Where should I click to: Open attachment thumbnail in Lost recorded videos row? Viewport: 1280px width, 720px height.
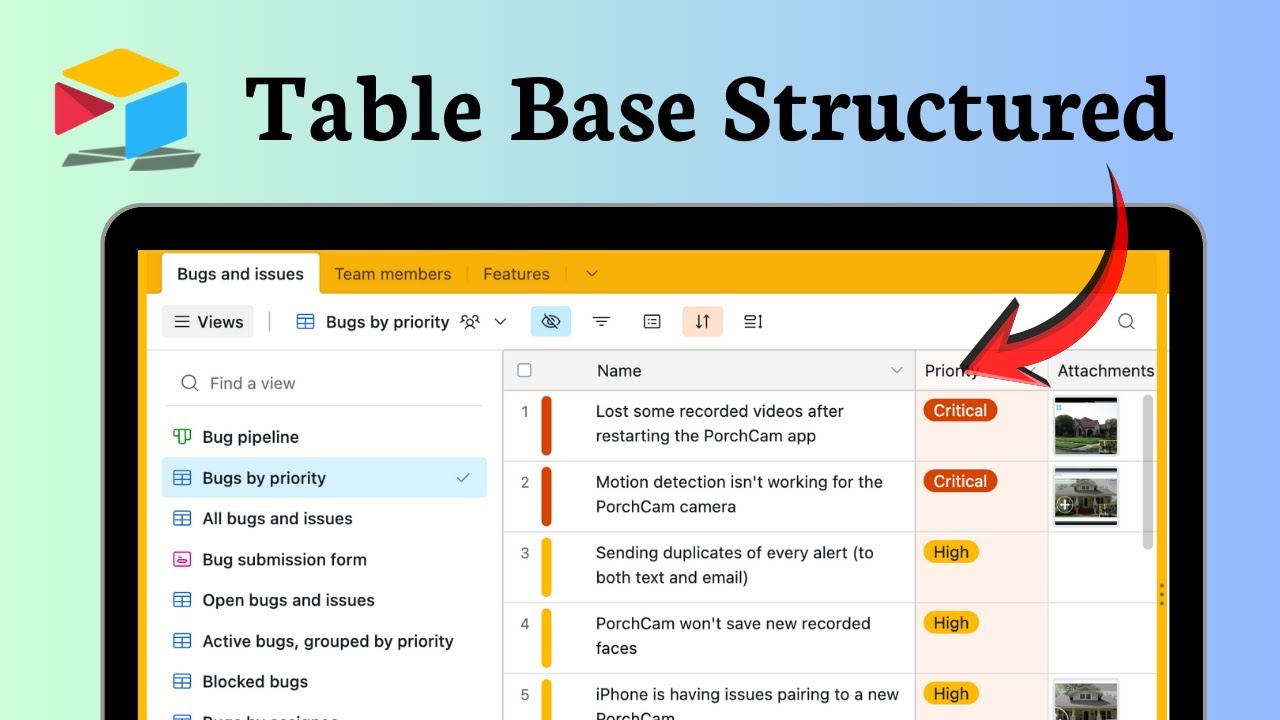(1085, 426)
